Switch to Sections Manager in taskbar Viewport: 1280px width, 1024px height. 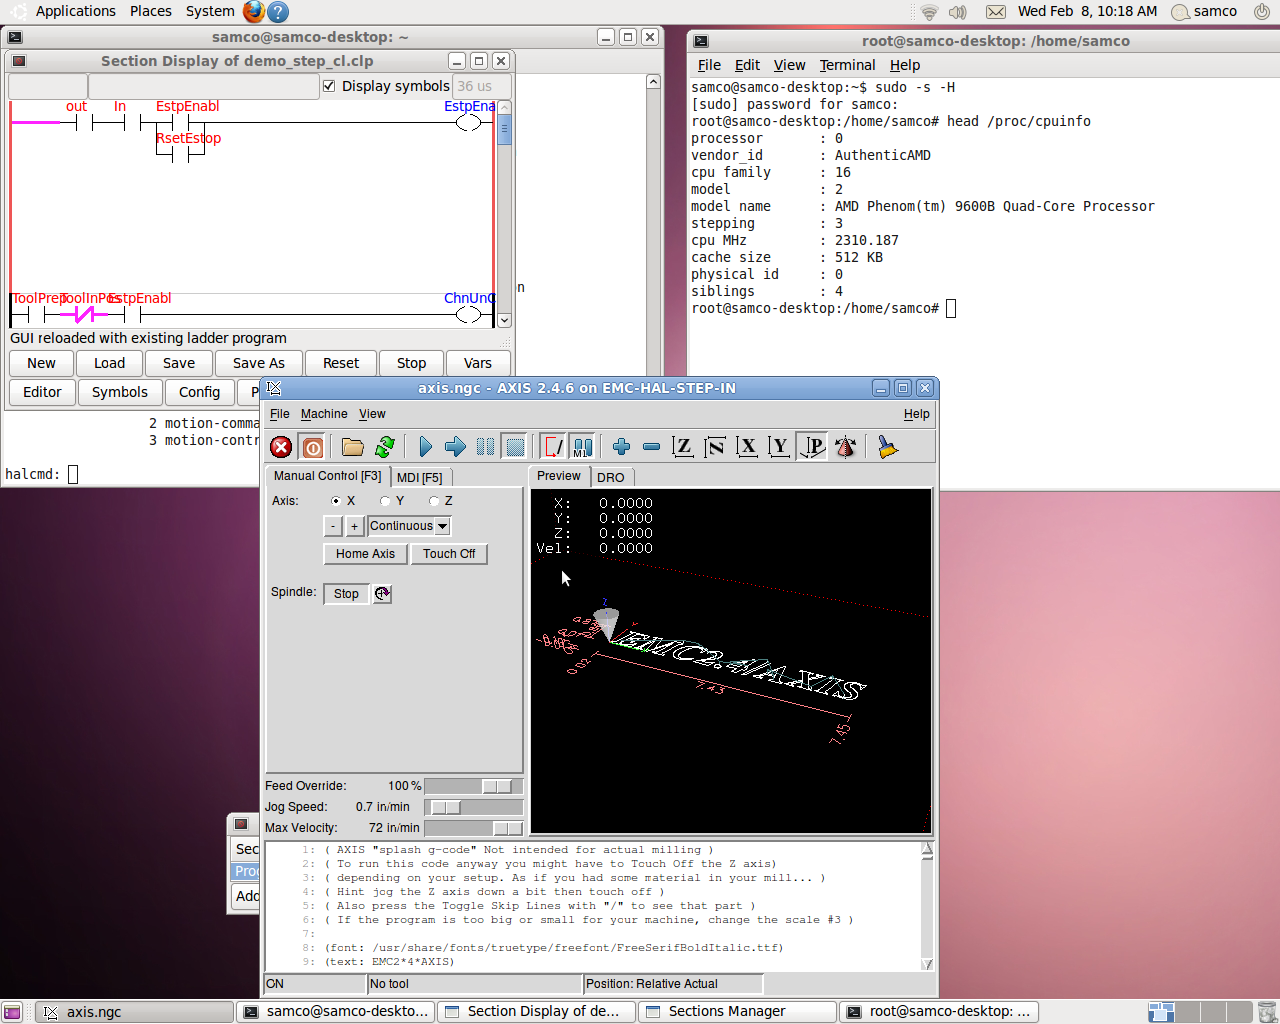pos(736,1012)
